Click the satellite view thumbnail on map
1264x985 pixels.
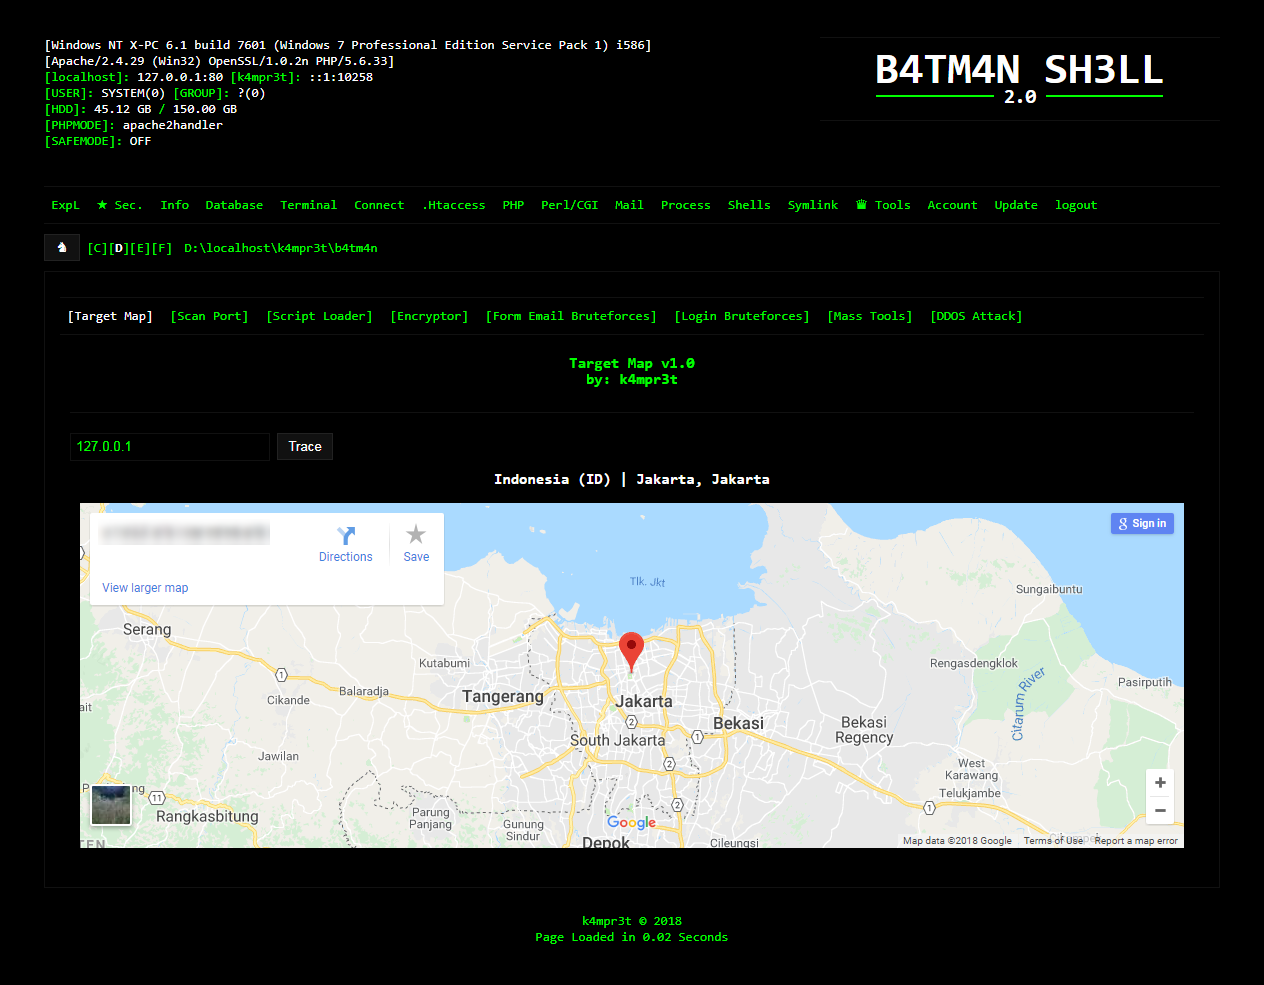[111, 805]
